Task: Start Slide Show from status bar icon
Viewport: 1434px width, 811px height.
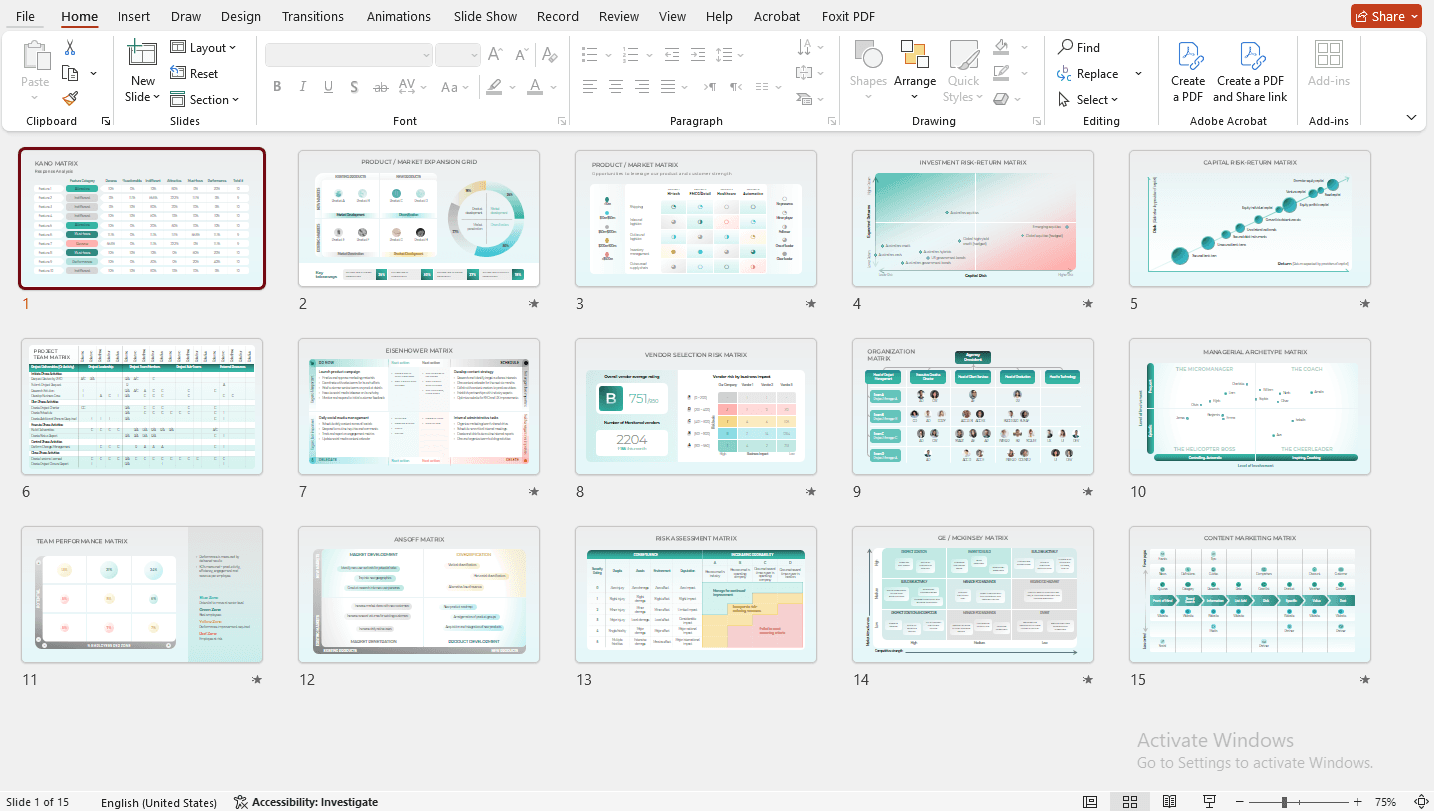Action: pyautogui.click(x=1210, y=802)
